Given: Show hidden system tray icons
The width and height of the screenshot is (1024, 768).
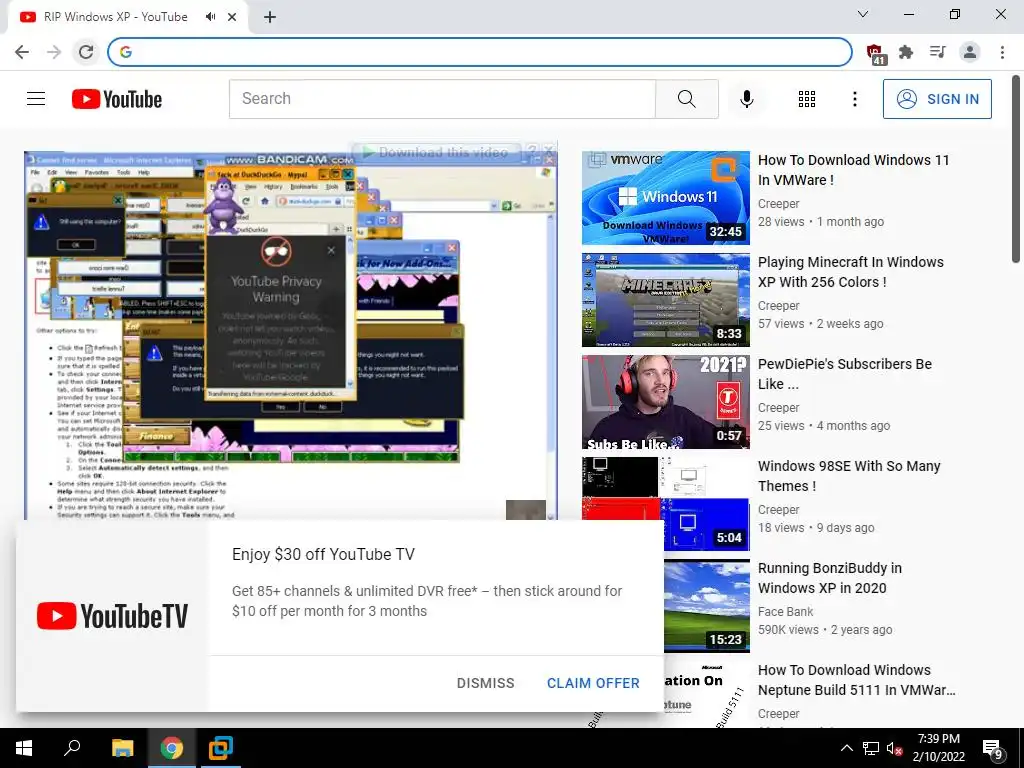Looking at the screenshot, I should click(846, 748).
